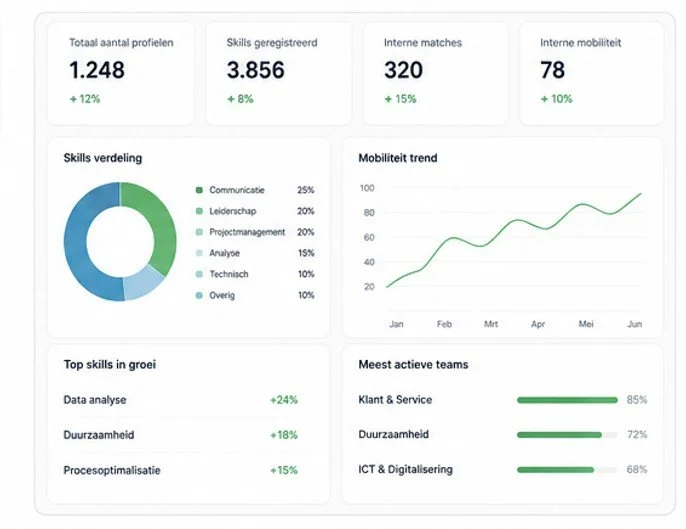Click the +18% growth value
This screenshot has width=686, height=529.
[284, 435]
